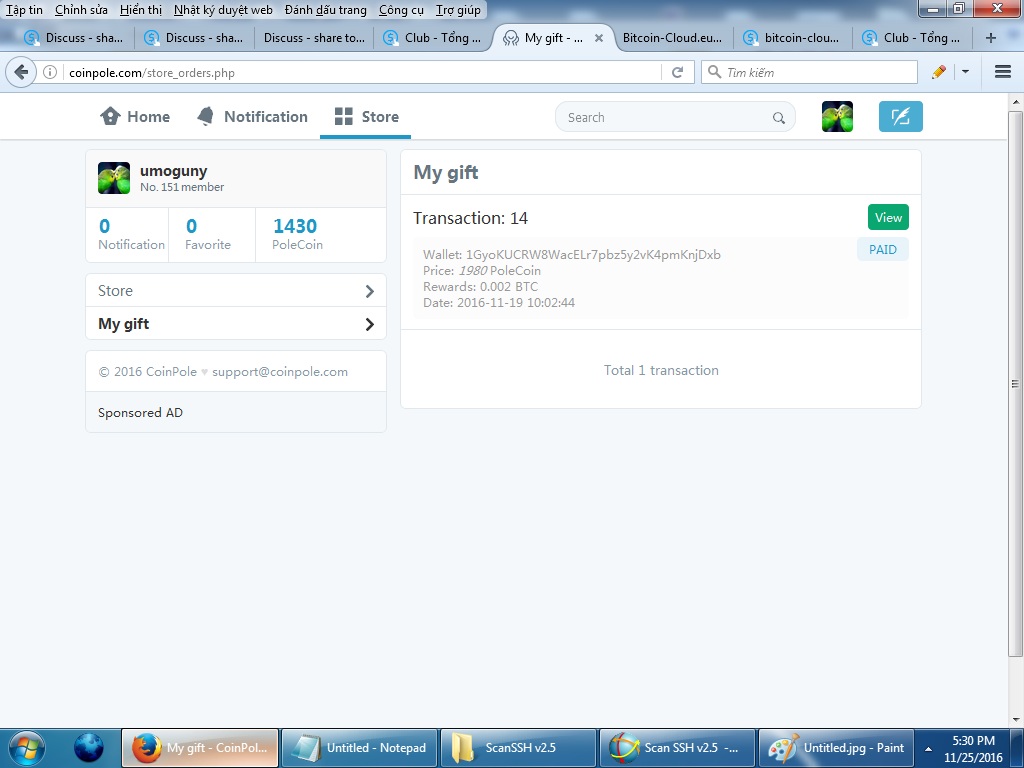Open ScanSSH v2.5 folder taskbar item
This screenshot has height=768, width=1024.
pyautogui.click(x=519, y=748)
